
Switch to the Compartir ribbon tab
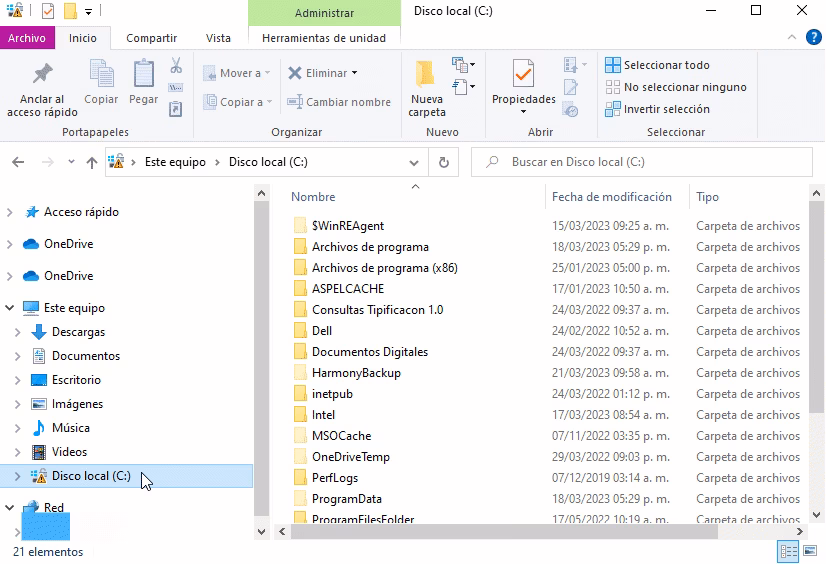(151, 38)
